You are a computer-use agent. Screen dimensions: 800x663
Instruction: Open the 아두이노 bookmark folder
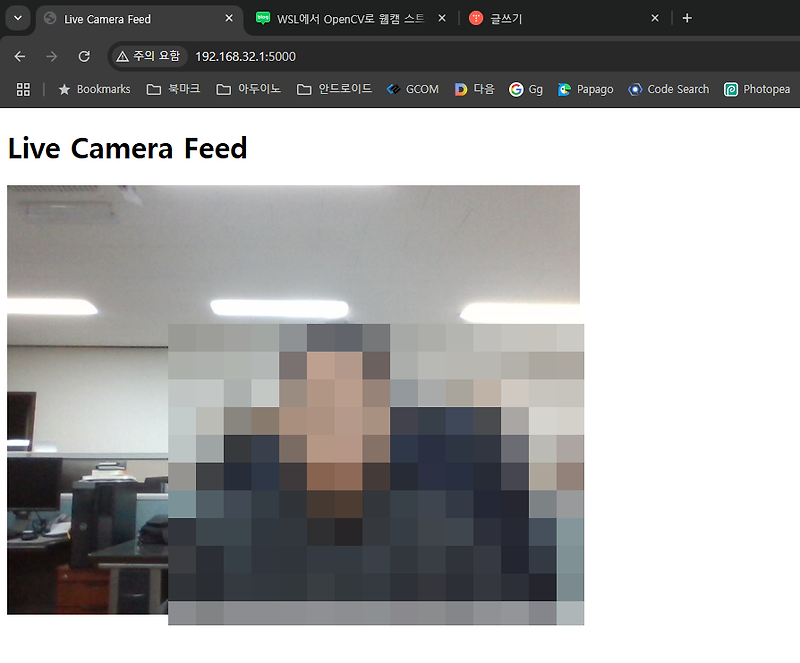[249, 90]
